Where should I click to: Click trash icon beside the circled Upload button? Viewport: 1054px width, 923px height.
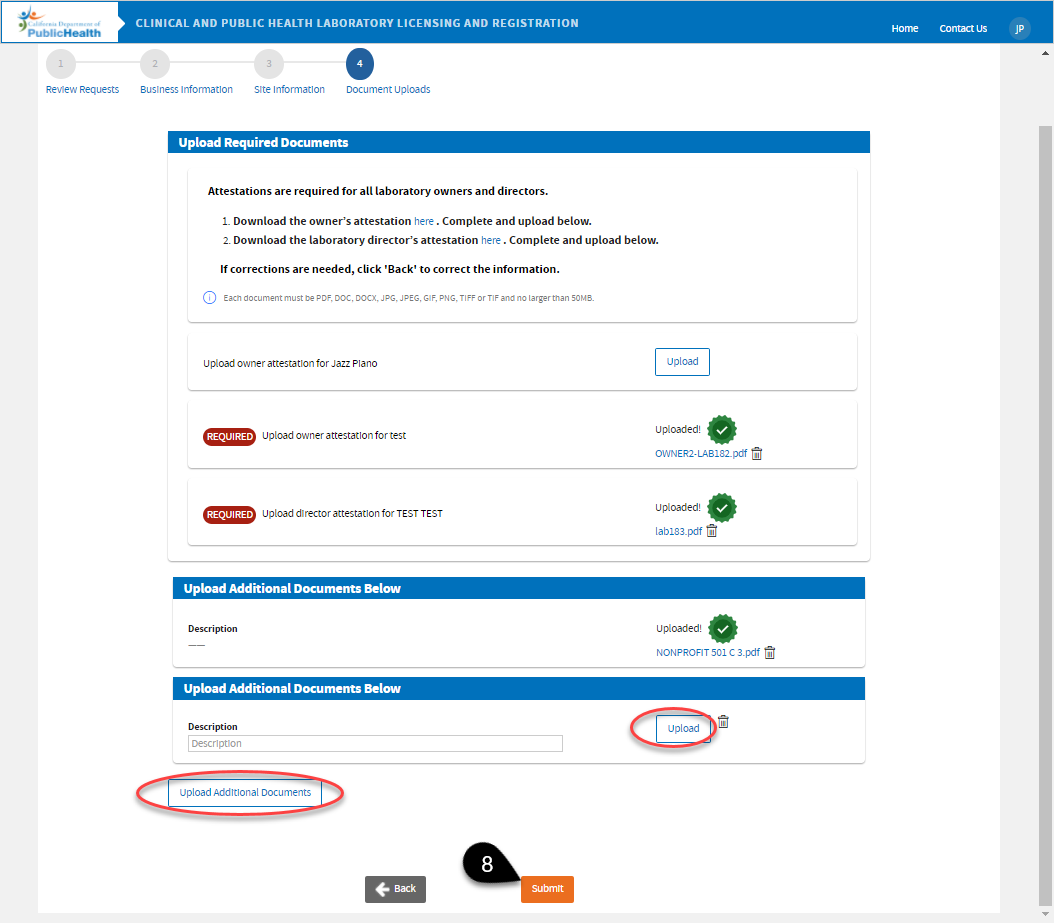coord(724,722)
